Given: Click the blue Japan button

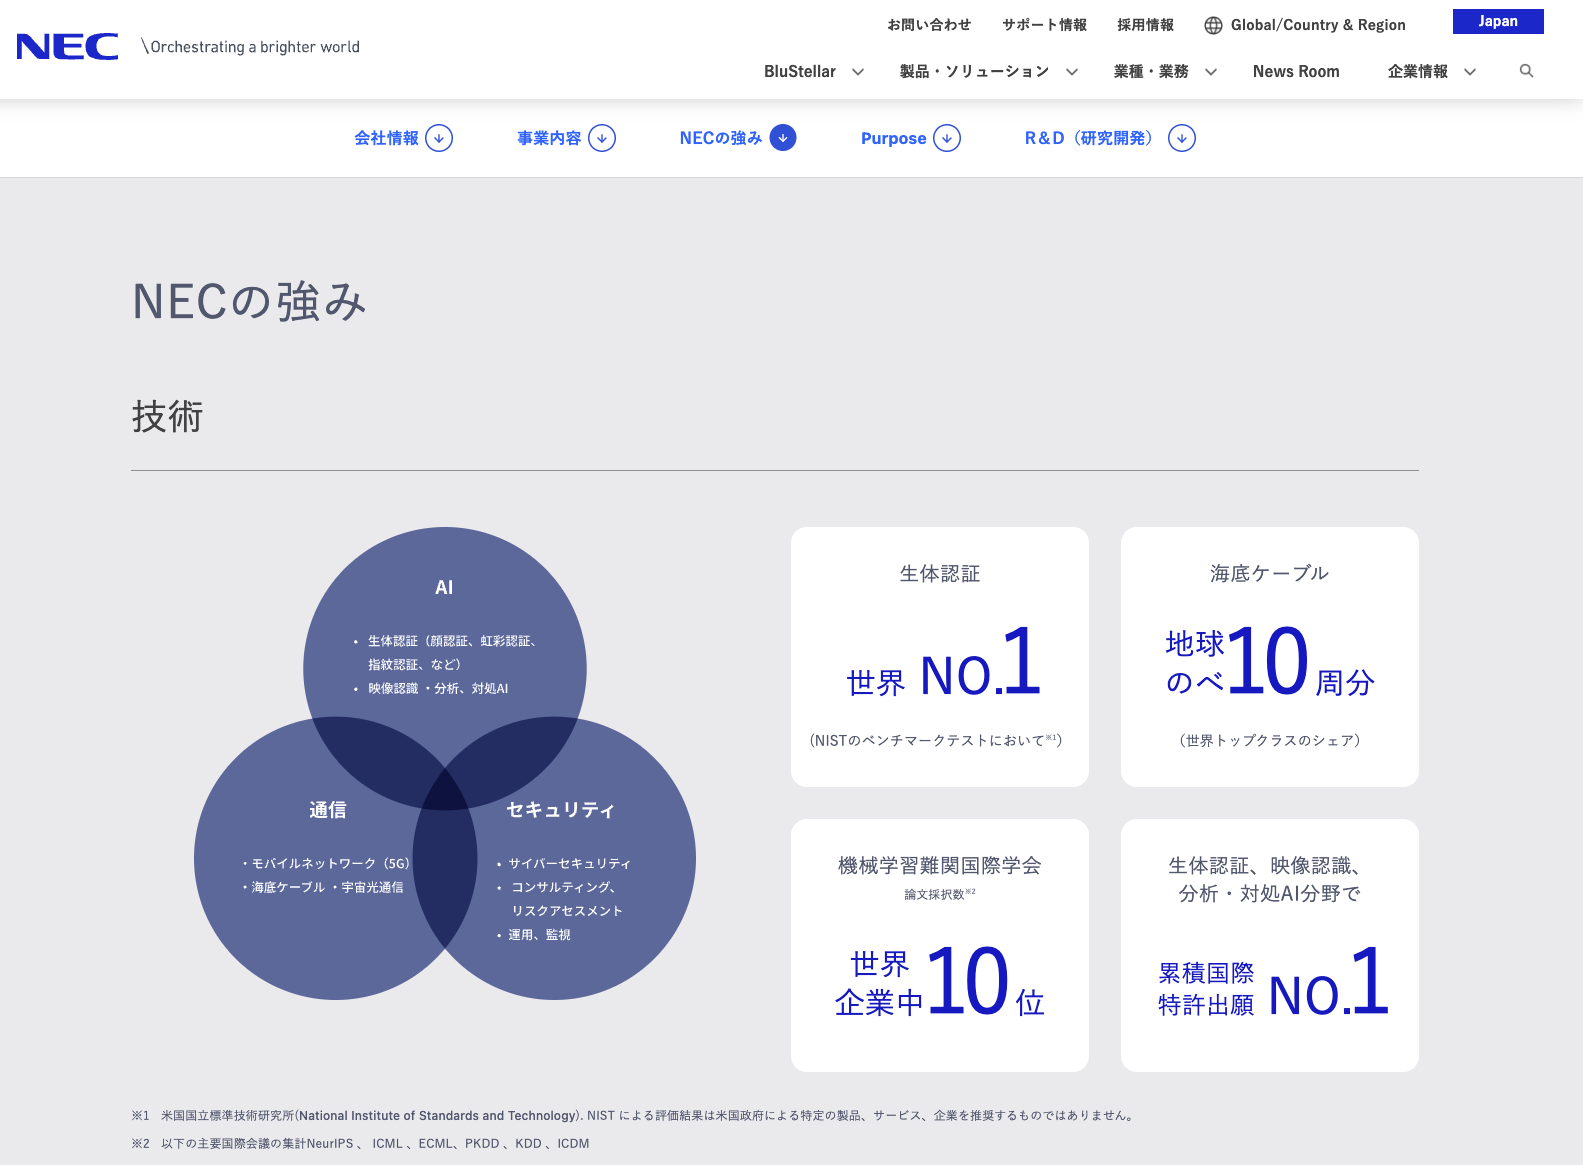Looking at the screenshot, I should click(x=1497, y=22).
